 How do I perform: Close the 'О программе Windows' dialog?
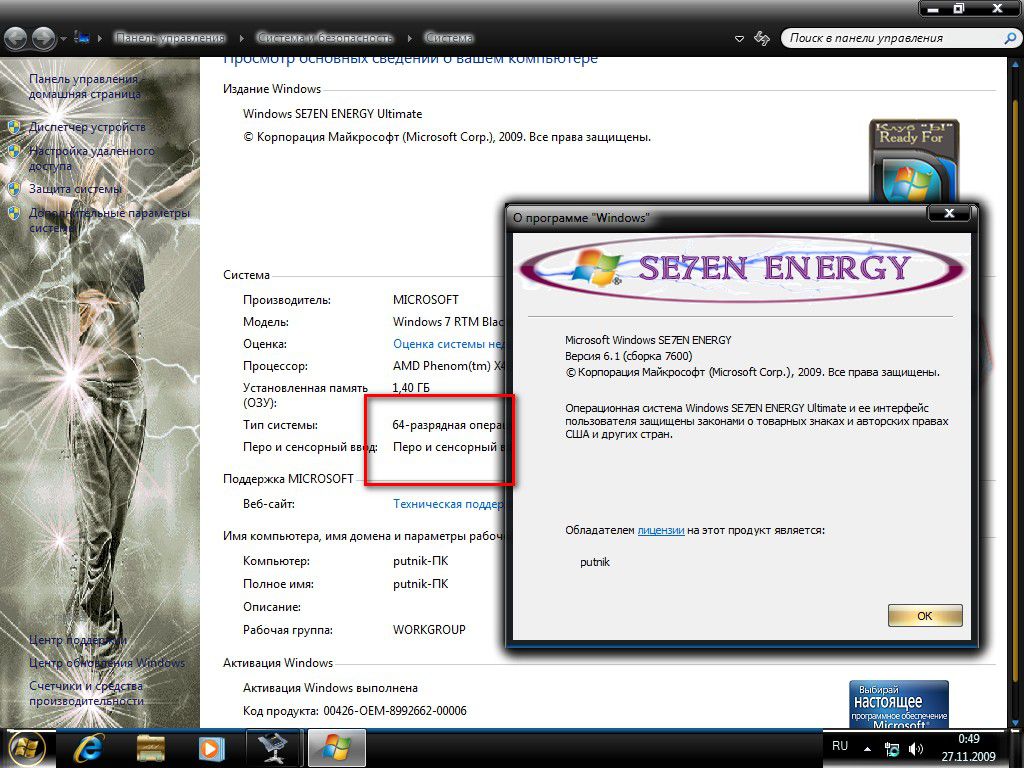950,213
